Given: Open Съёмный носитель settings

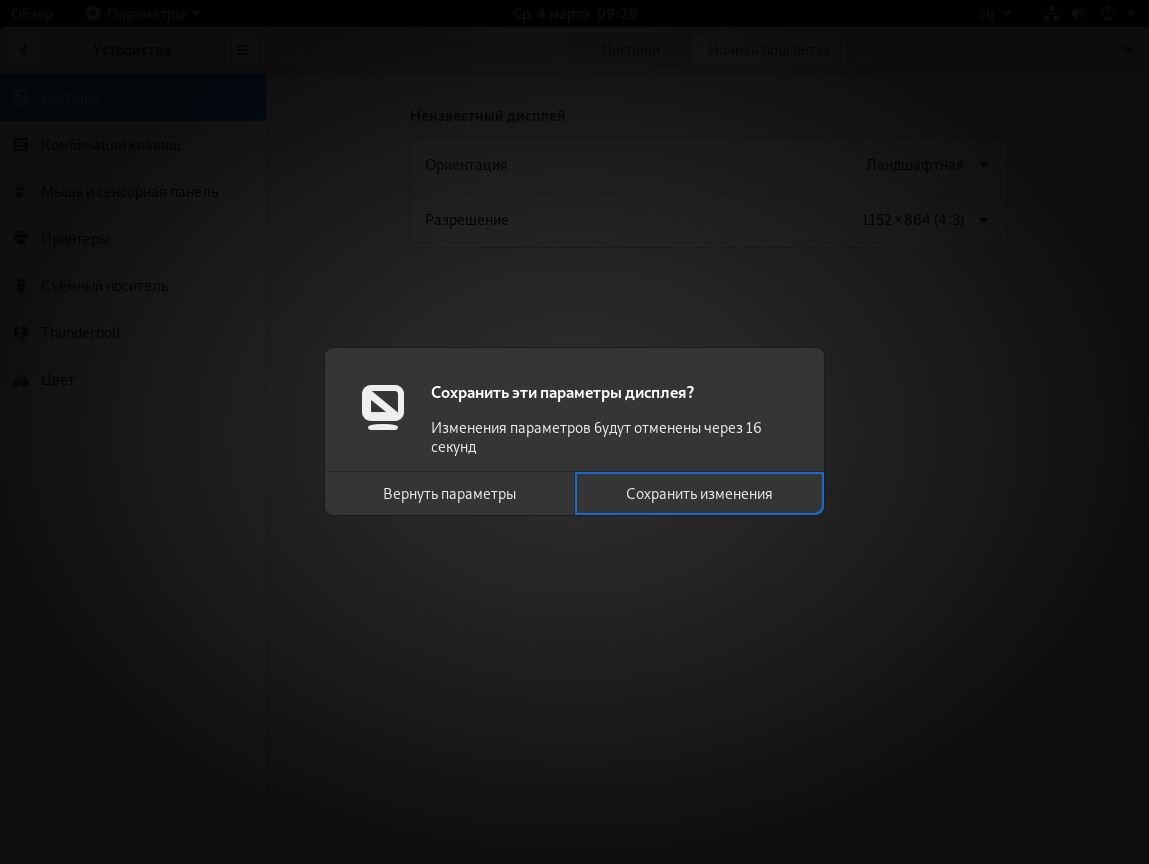Looking at the screenshot, I should pos(104,285).
